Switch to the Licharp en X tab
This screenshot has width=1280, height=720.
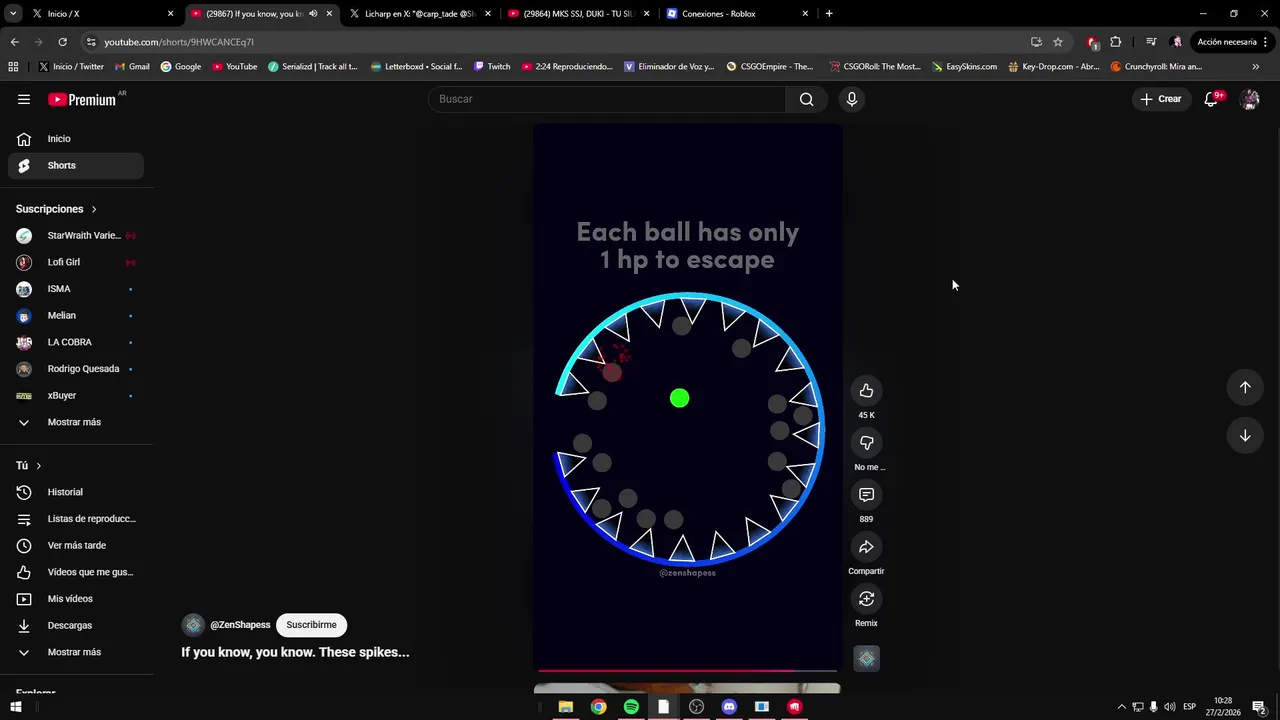[x=420, y=14]
